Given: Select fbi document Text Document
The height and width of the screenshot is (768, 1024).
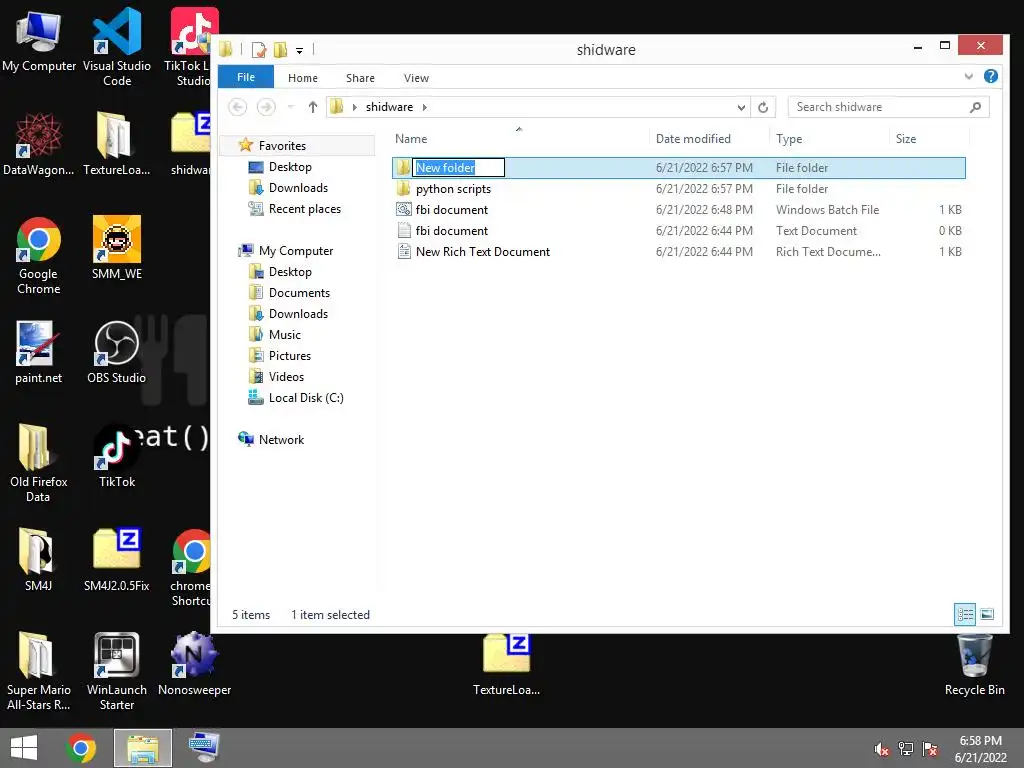Looking at the screenshot, I should pos(679,231).
